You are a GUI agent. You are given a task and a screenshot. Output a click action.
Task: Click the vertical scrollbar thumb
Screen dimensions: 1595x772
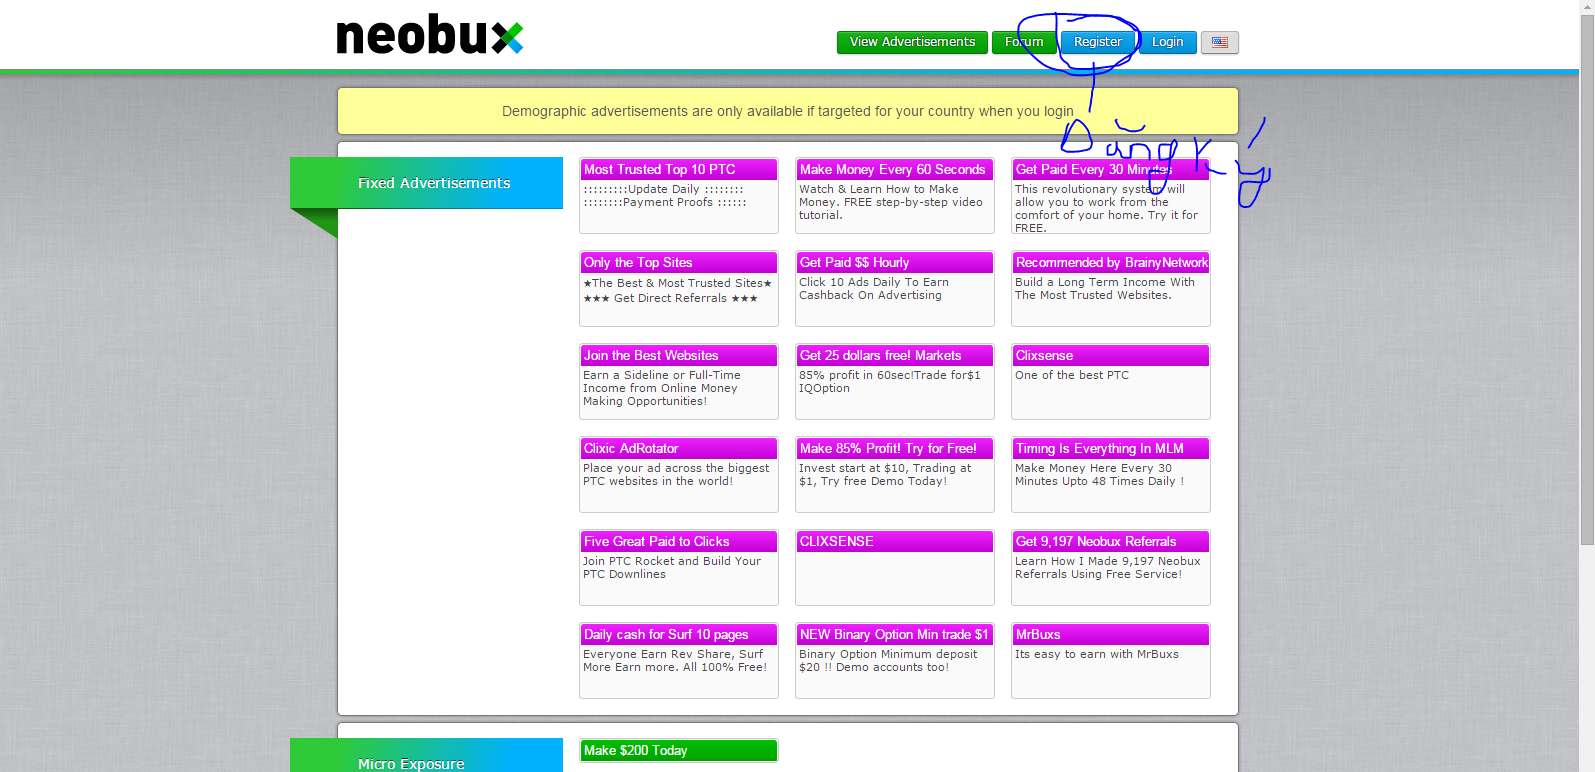pyautogui.click(x=1587, y=280)
